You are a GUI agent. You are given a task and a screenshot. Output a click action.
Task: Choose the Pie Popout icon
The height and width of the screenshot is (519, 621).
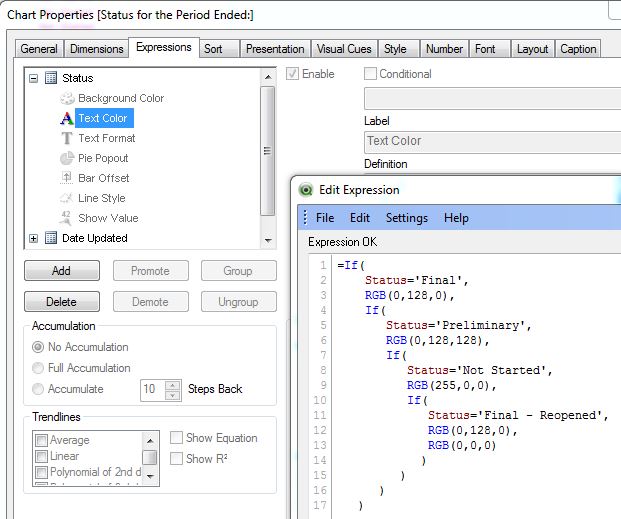[67, 158]
